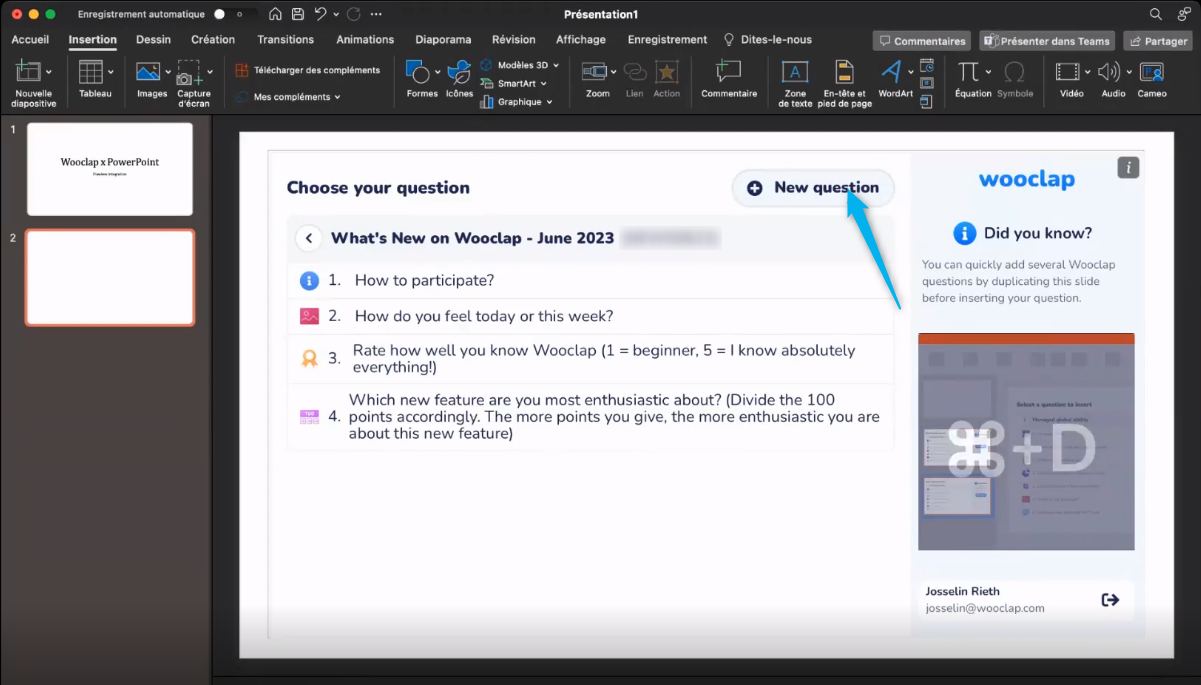Click the Capture d'écran camera icon
1201x685 pixels.
[189, 73]
